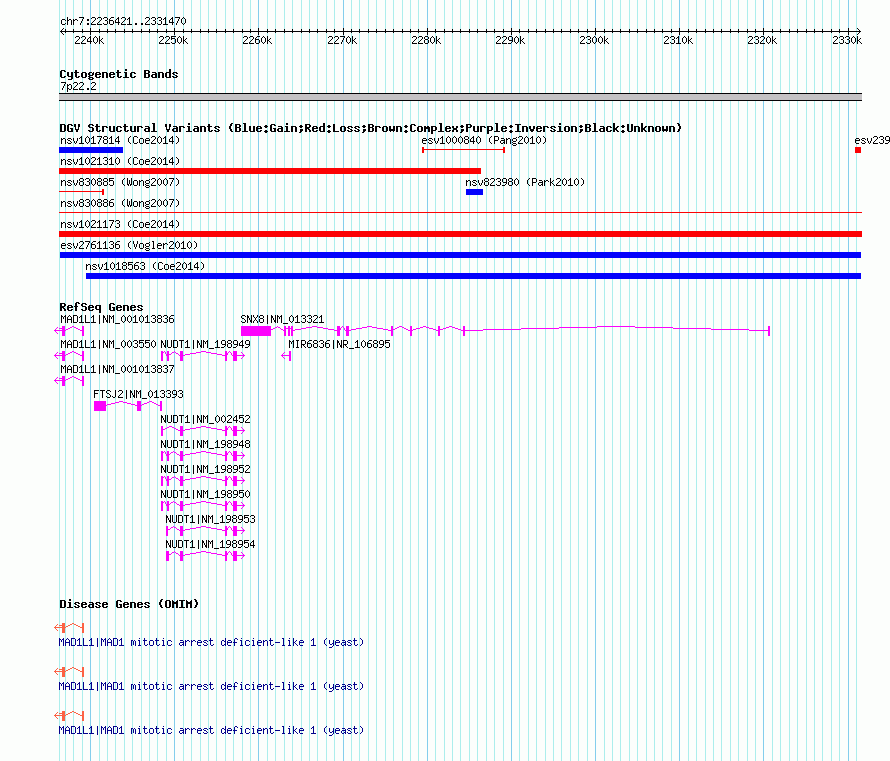Viewport: 890px width, 761px height.
Task: Click the 2330k ruler label
Action: (x=847, y=40)
